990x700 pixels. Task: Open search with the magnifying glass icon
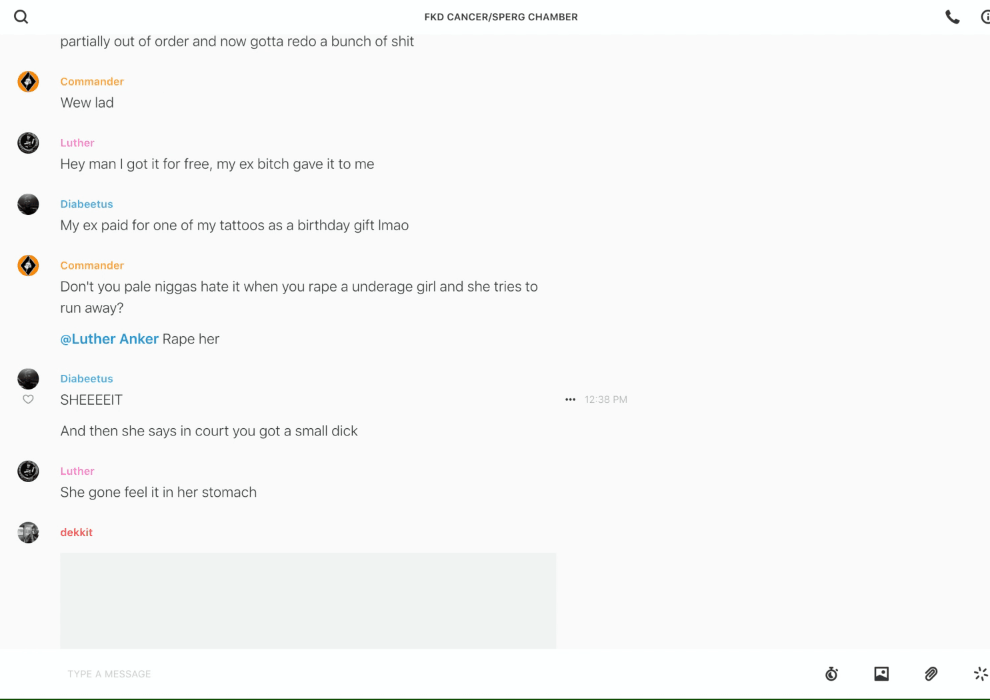point(21,17)
